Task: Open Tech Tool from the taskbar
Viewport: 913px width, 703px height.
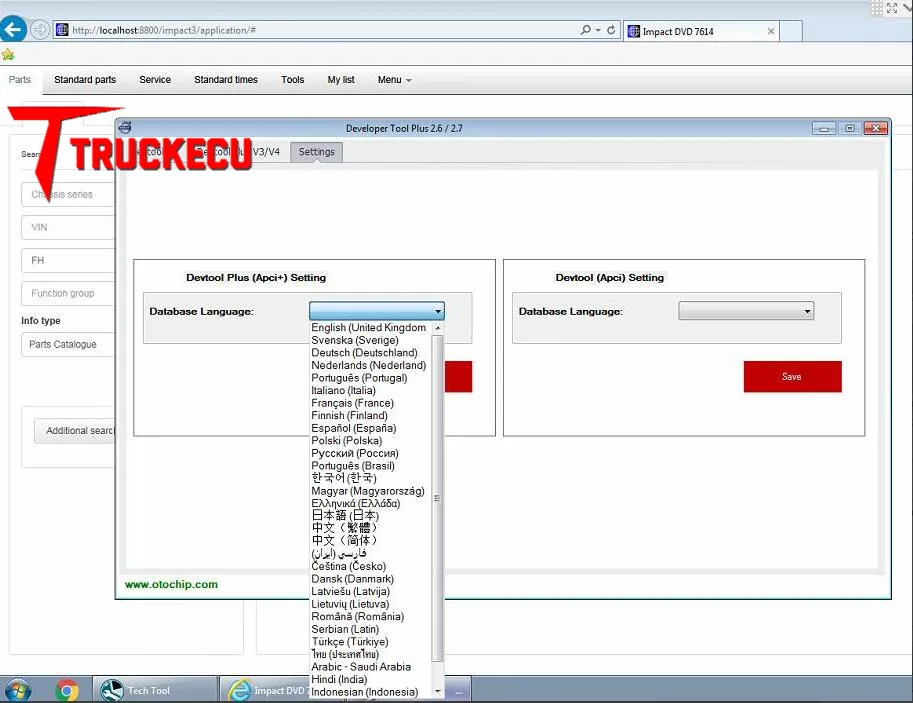Action: (154, 690)
